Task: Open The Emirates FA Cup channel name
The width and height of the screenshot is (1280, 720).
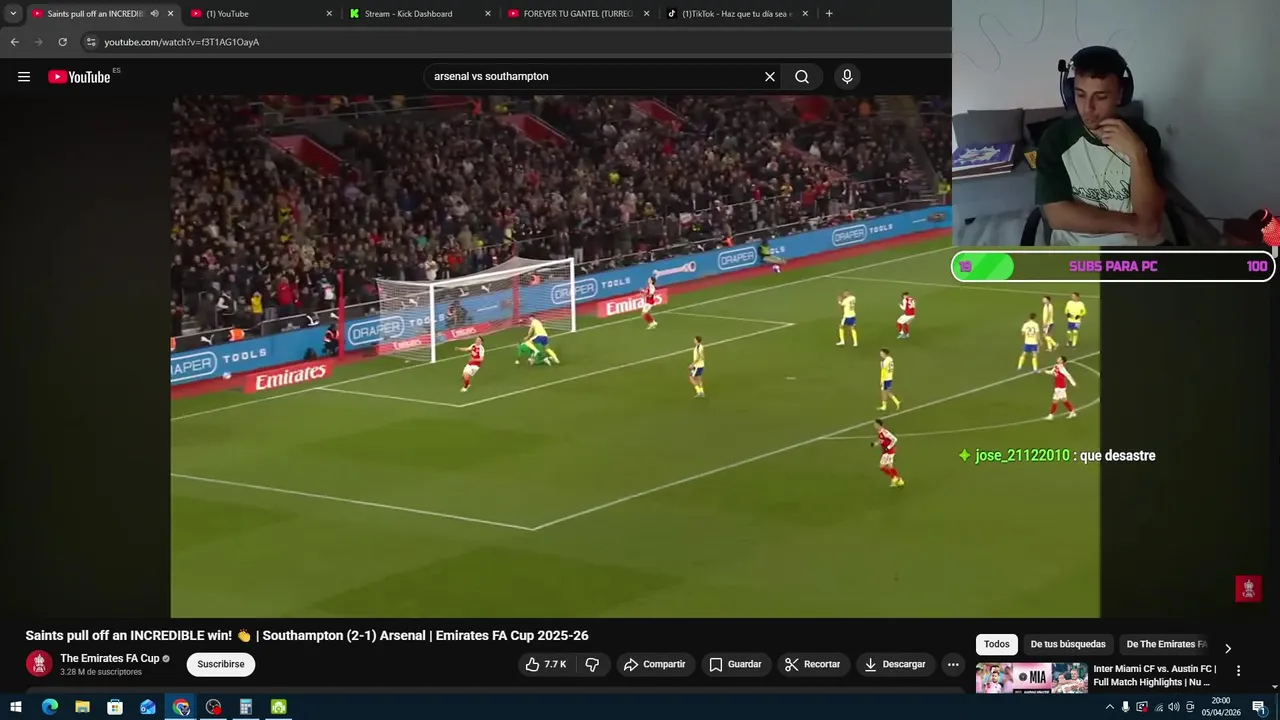Action: tap(110, 658)
